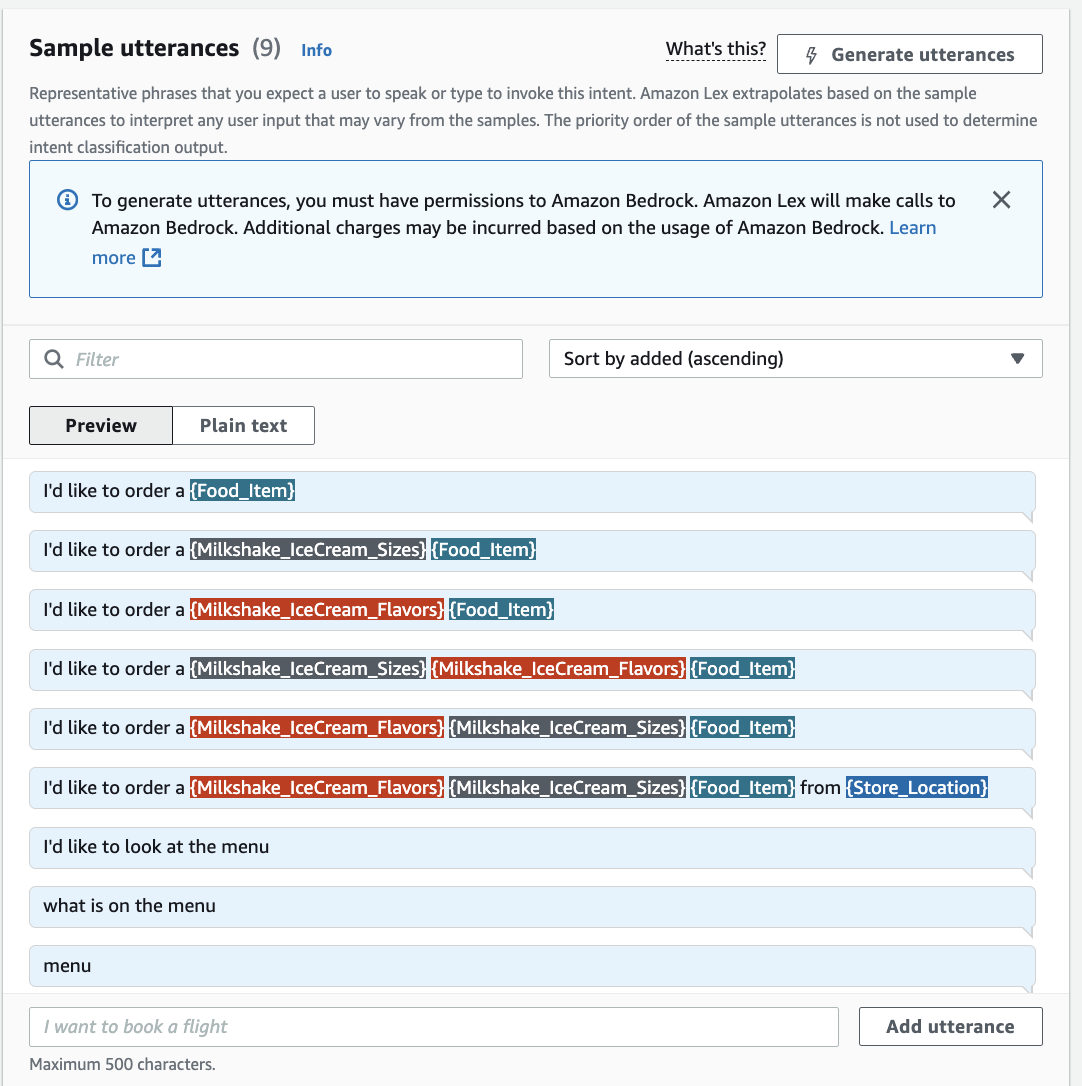Click the red Milkshake_IceCream_Flavors slot tag in third utterance
Screen dimensions: 1082x1086
(x=317, y=609)
